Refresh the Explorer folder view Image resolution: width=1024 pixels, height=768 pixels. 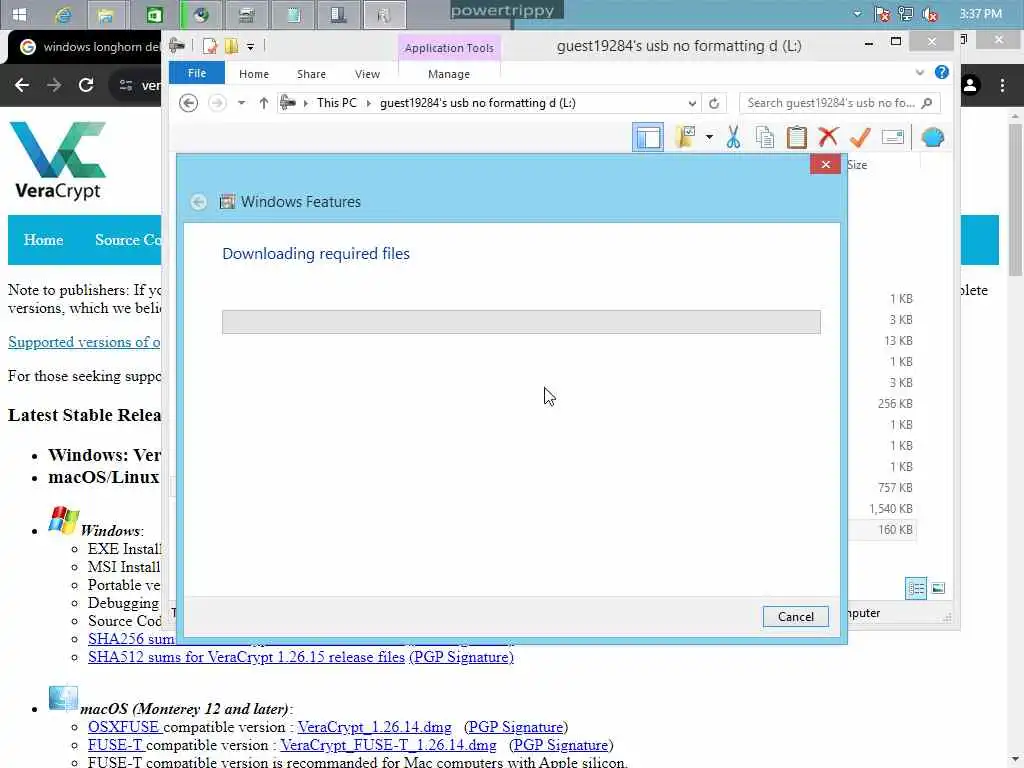[714, 103]
